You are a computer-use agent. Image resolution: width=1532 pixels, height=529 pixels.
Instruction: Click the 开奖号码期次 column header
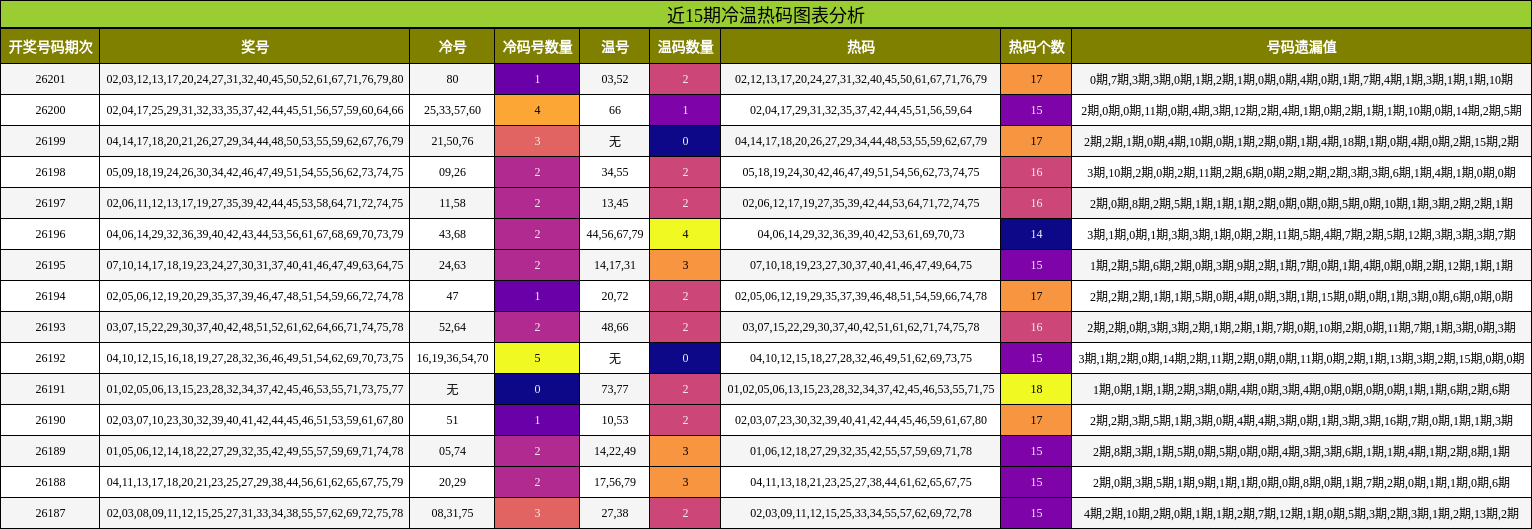pos(50,47)
